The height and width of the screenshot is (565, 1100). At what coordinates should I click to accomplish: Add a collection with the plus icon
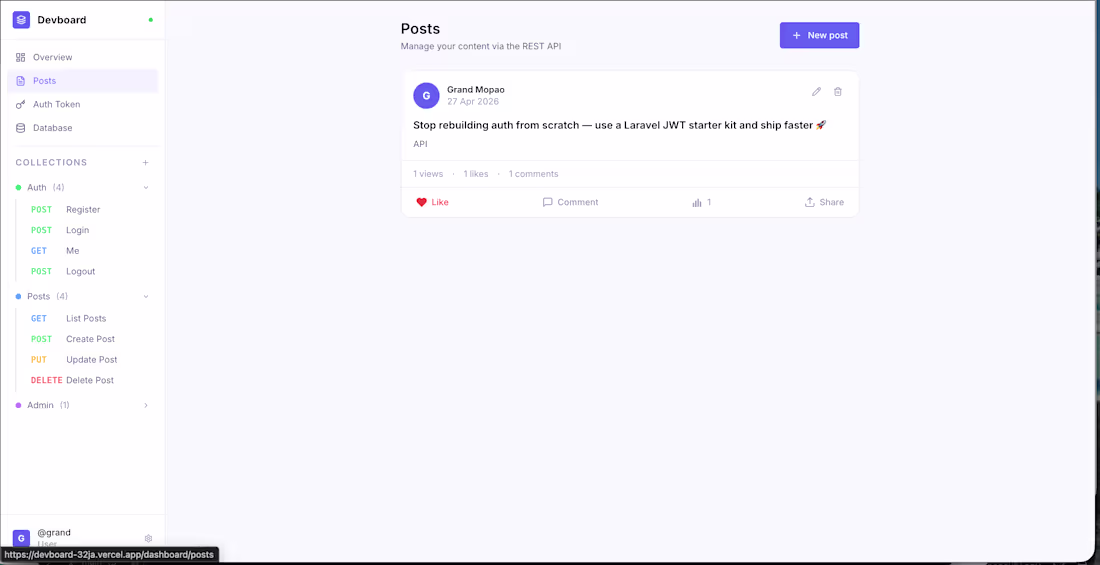[x=146, y=162]
